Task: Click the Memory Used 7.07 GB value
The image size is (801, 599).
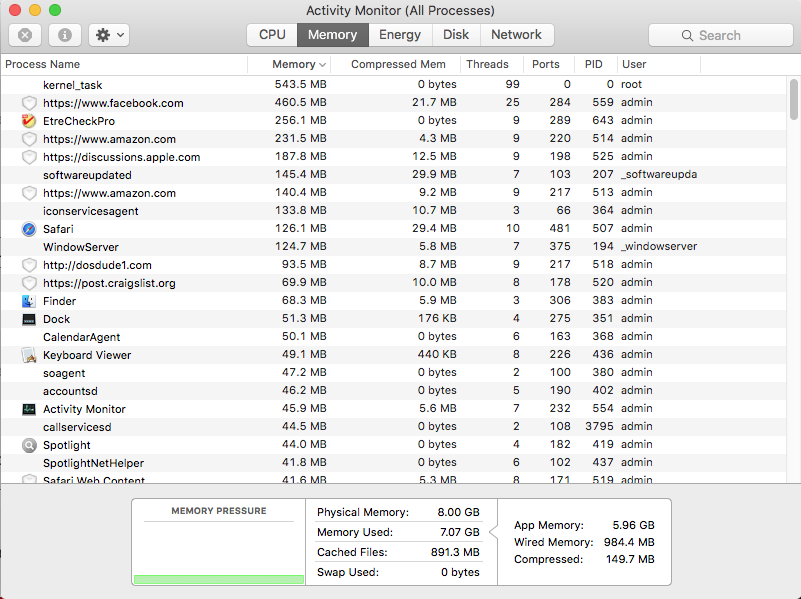Action: tap(460, 532)
